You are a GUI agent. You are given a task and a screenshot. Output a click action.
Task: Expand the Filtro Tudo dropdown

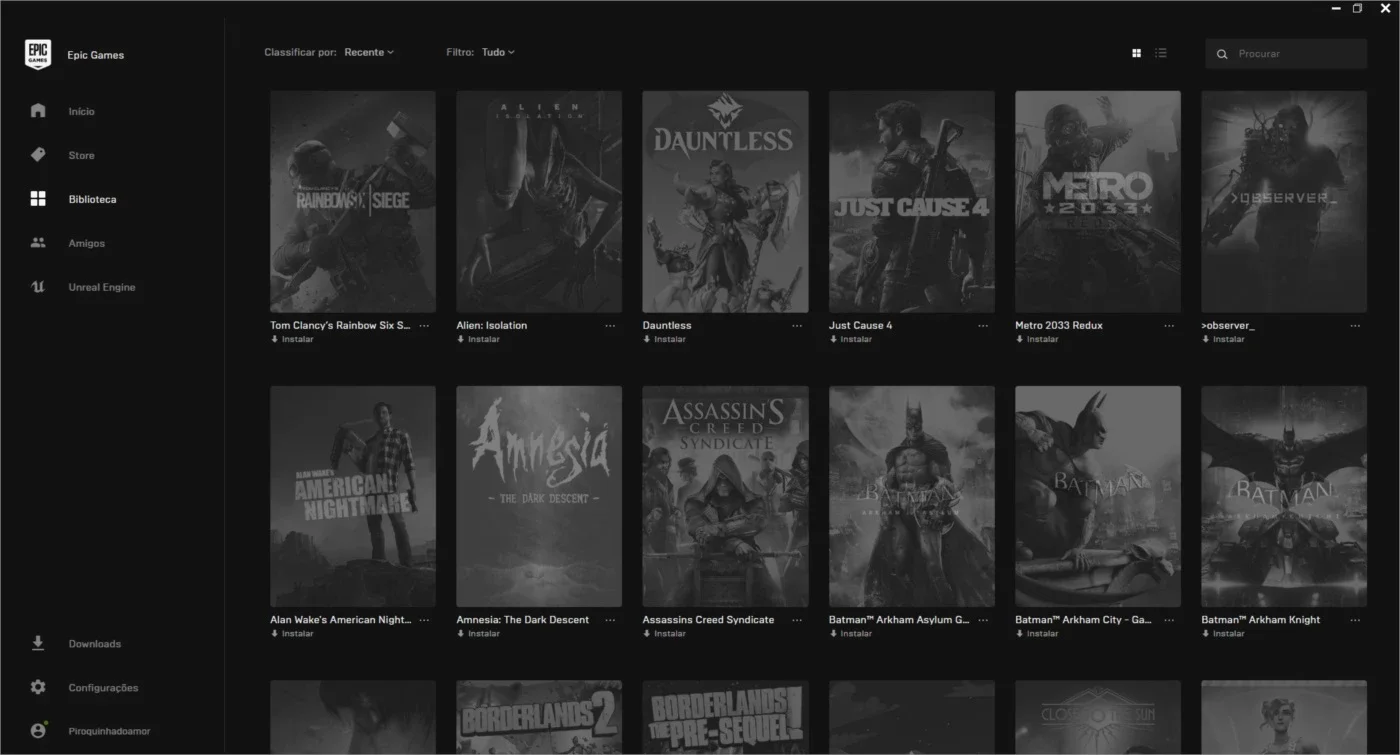pyautogui.click(x=498, y=52)
